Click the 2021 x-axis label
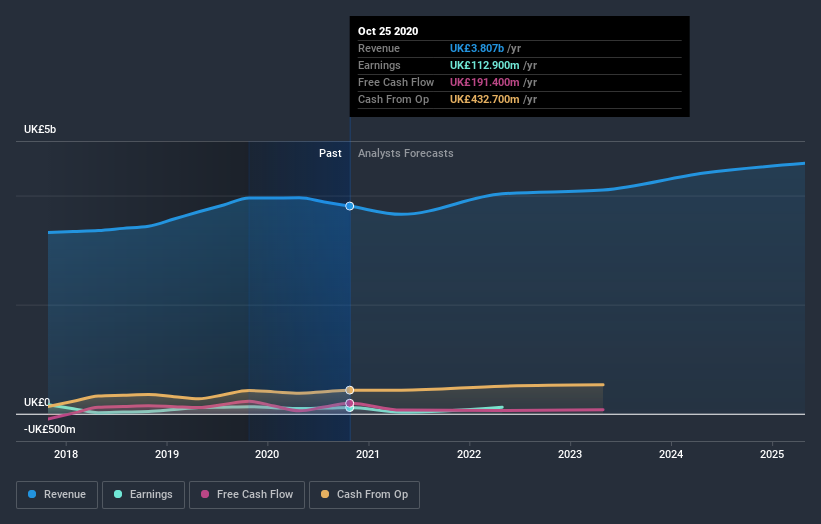This screenshot has height=524, width=821. coord(368,454)
